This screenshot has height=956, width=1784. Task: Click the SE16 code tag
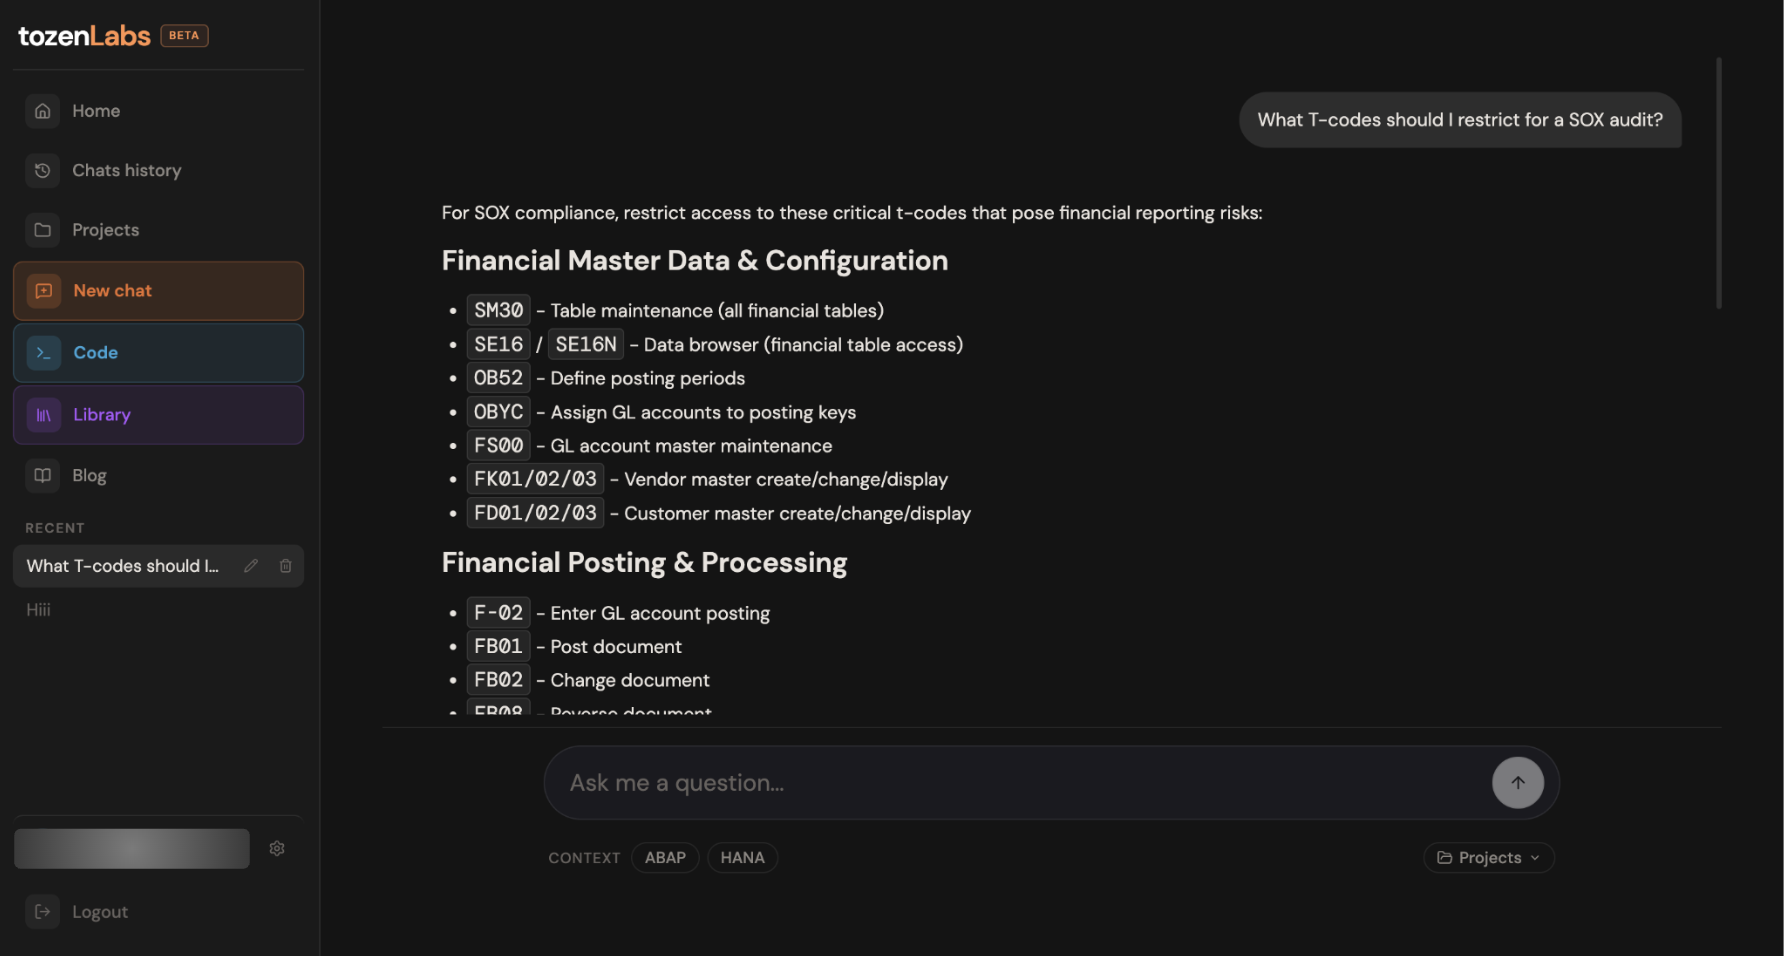point(498,345)
